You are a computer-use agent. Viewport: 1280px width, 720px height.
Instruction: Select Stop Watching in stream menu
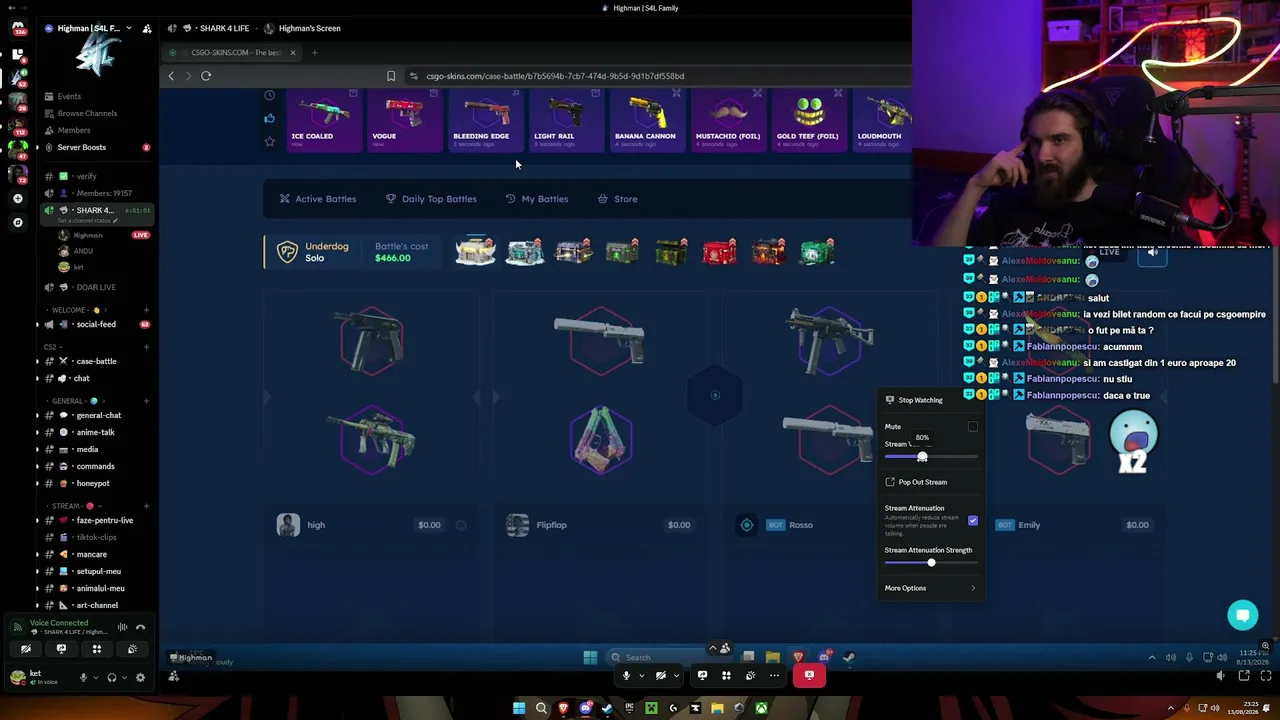[930, 400]
